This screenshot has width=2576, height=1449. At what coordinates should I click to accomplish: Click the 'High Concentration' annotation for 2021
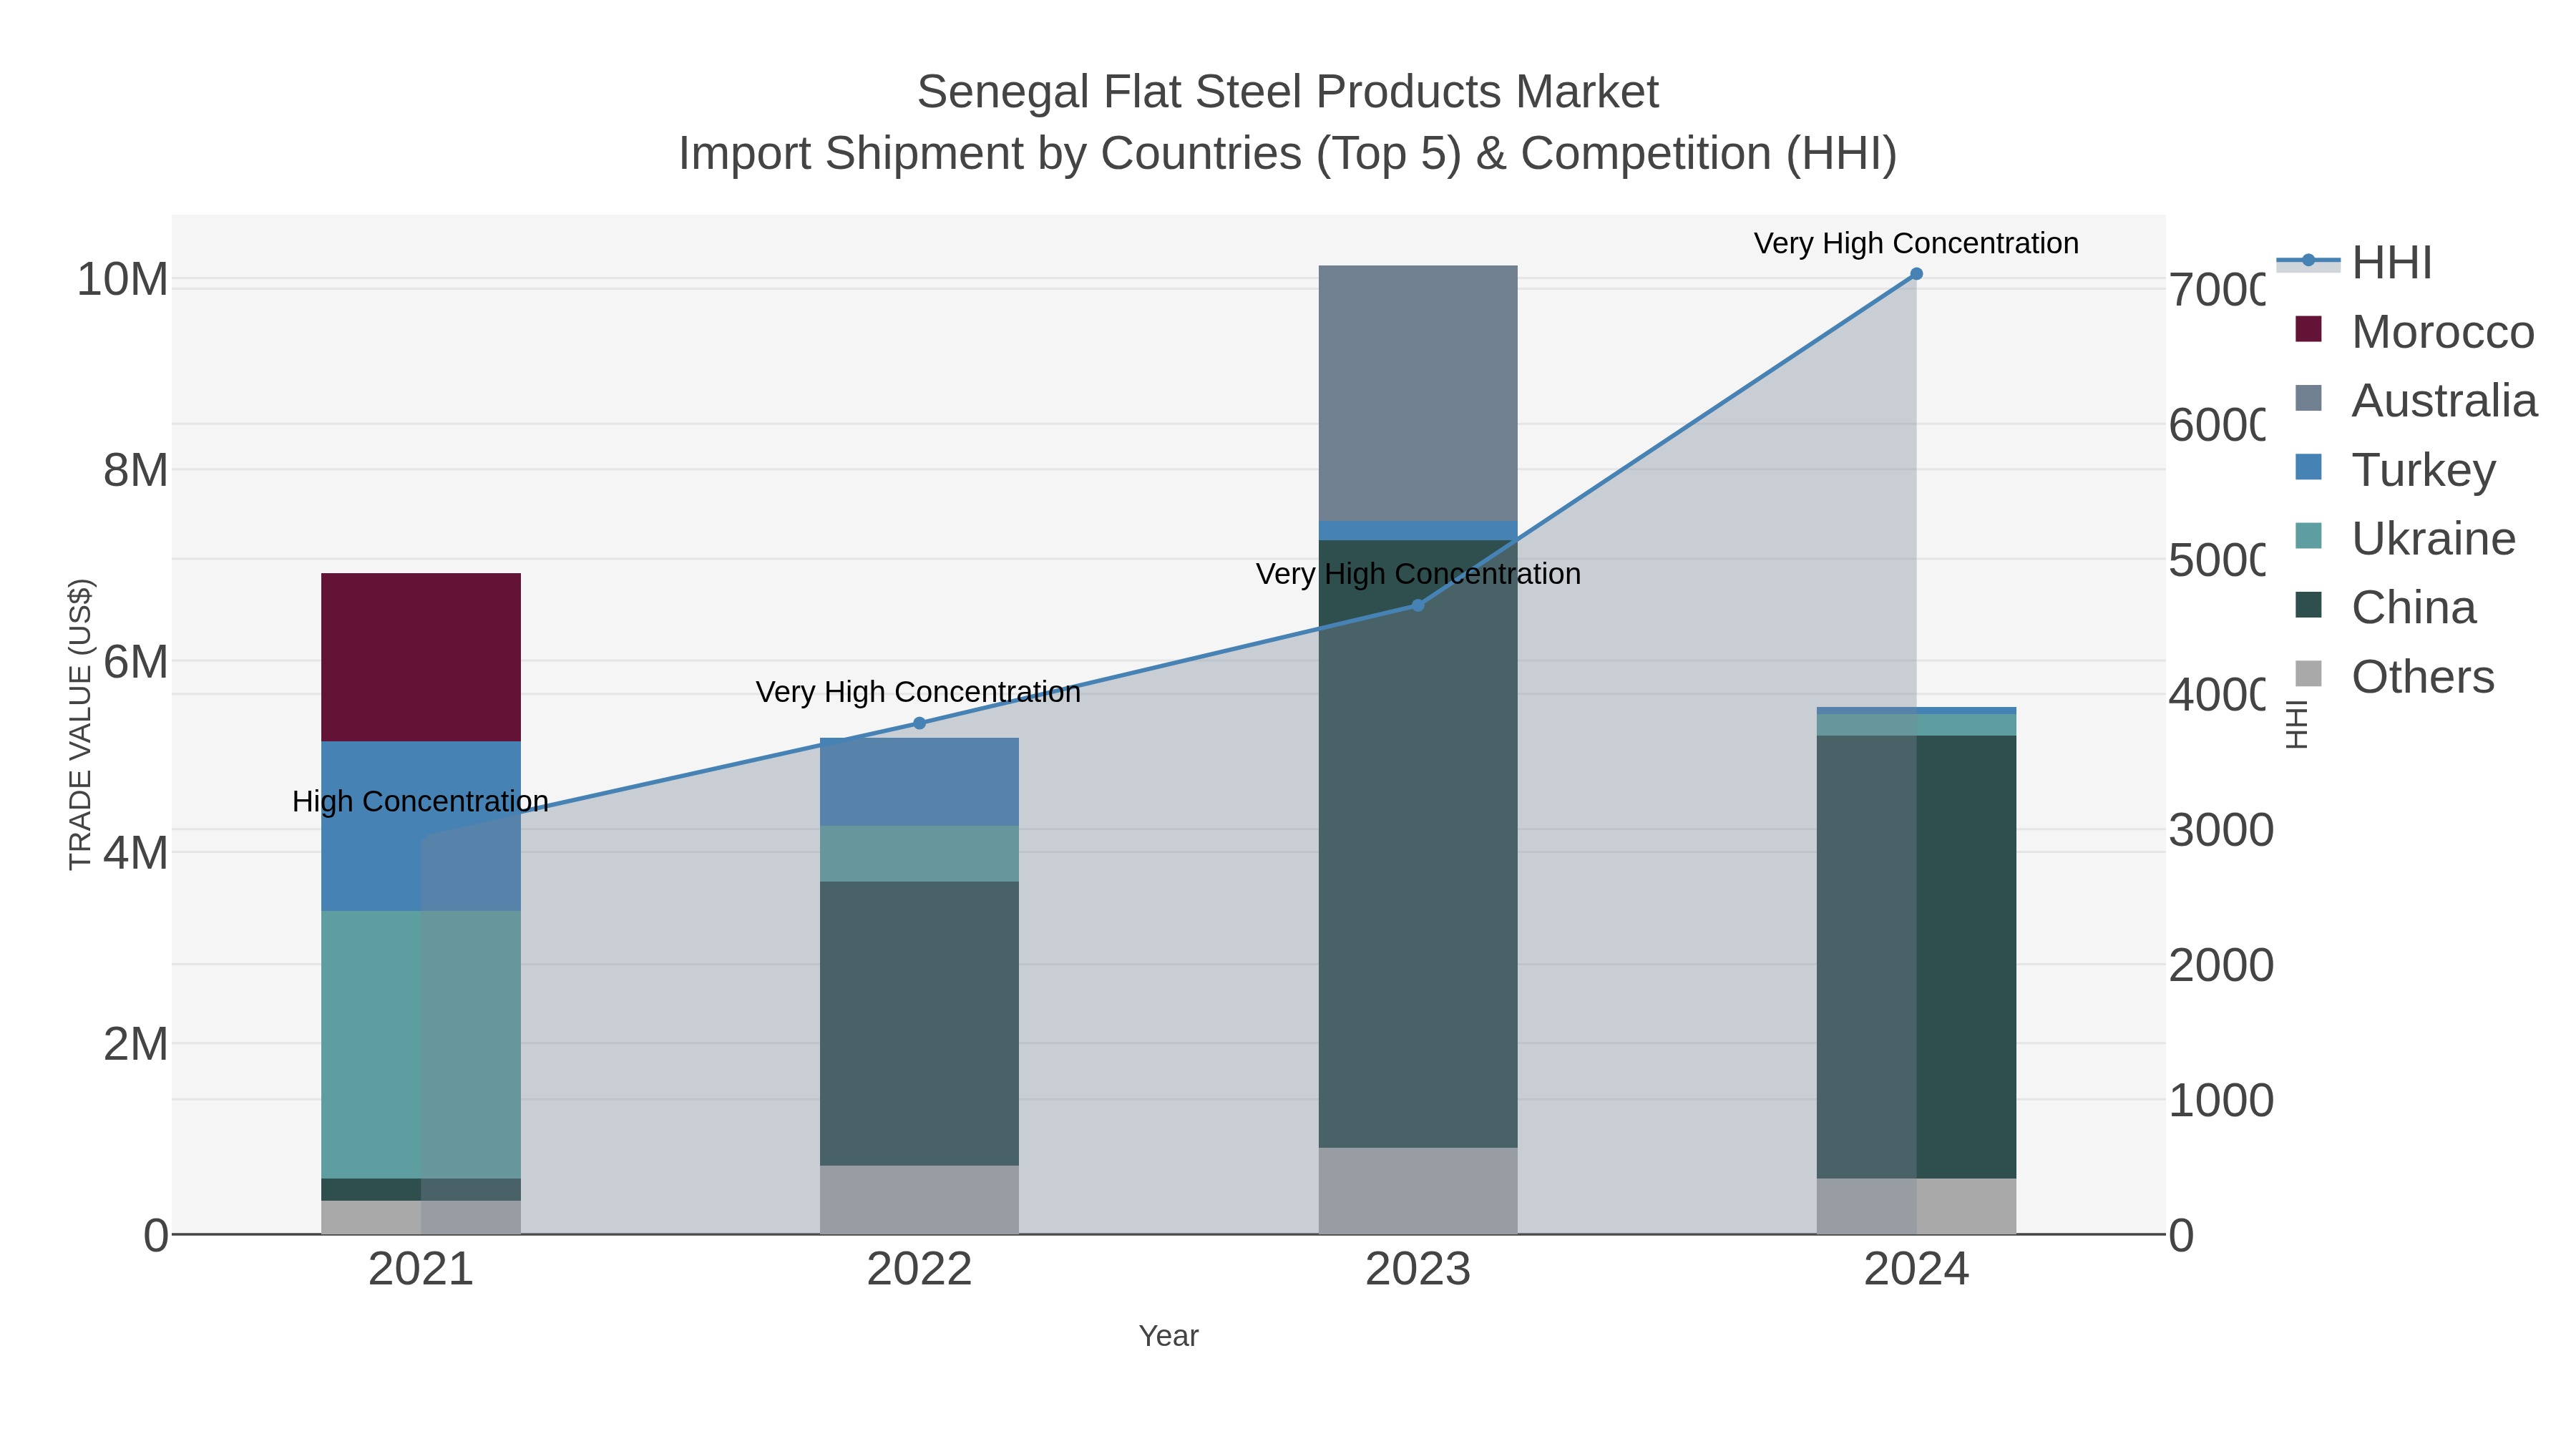click(420, 801)
